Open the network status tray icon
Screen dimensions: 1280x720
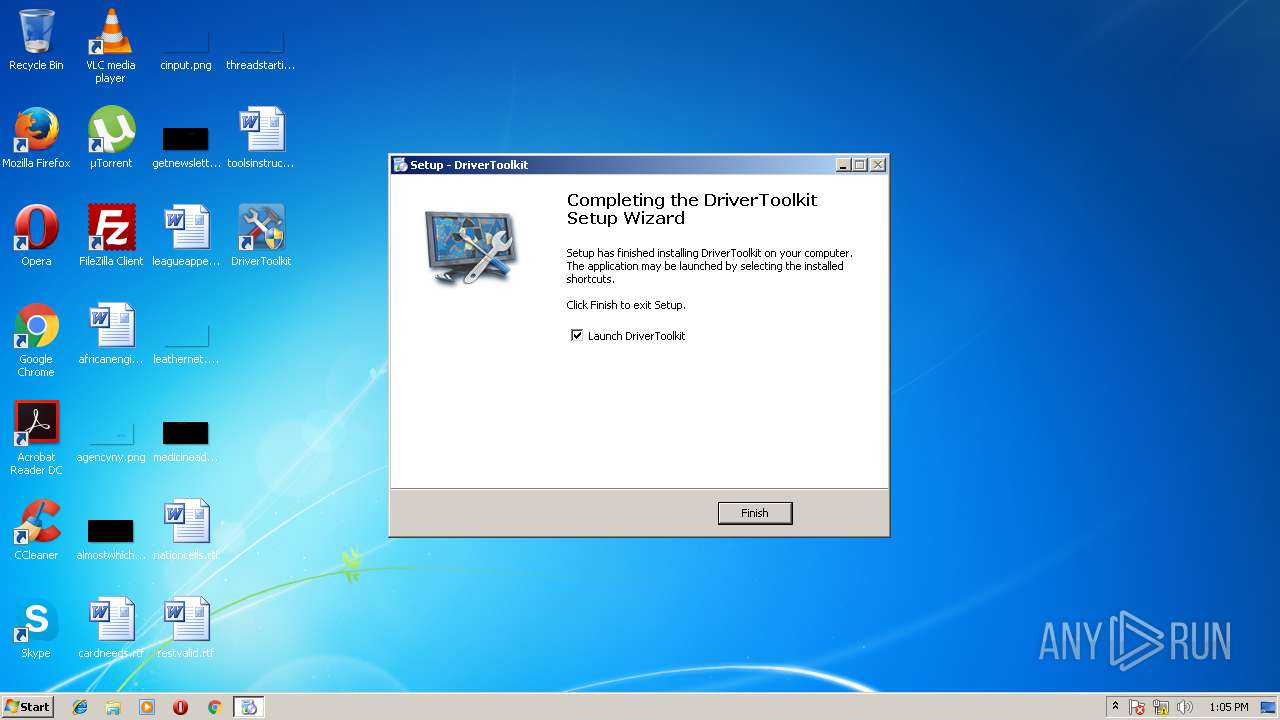(1161, 707)
